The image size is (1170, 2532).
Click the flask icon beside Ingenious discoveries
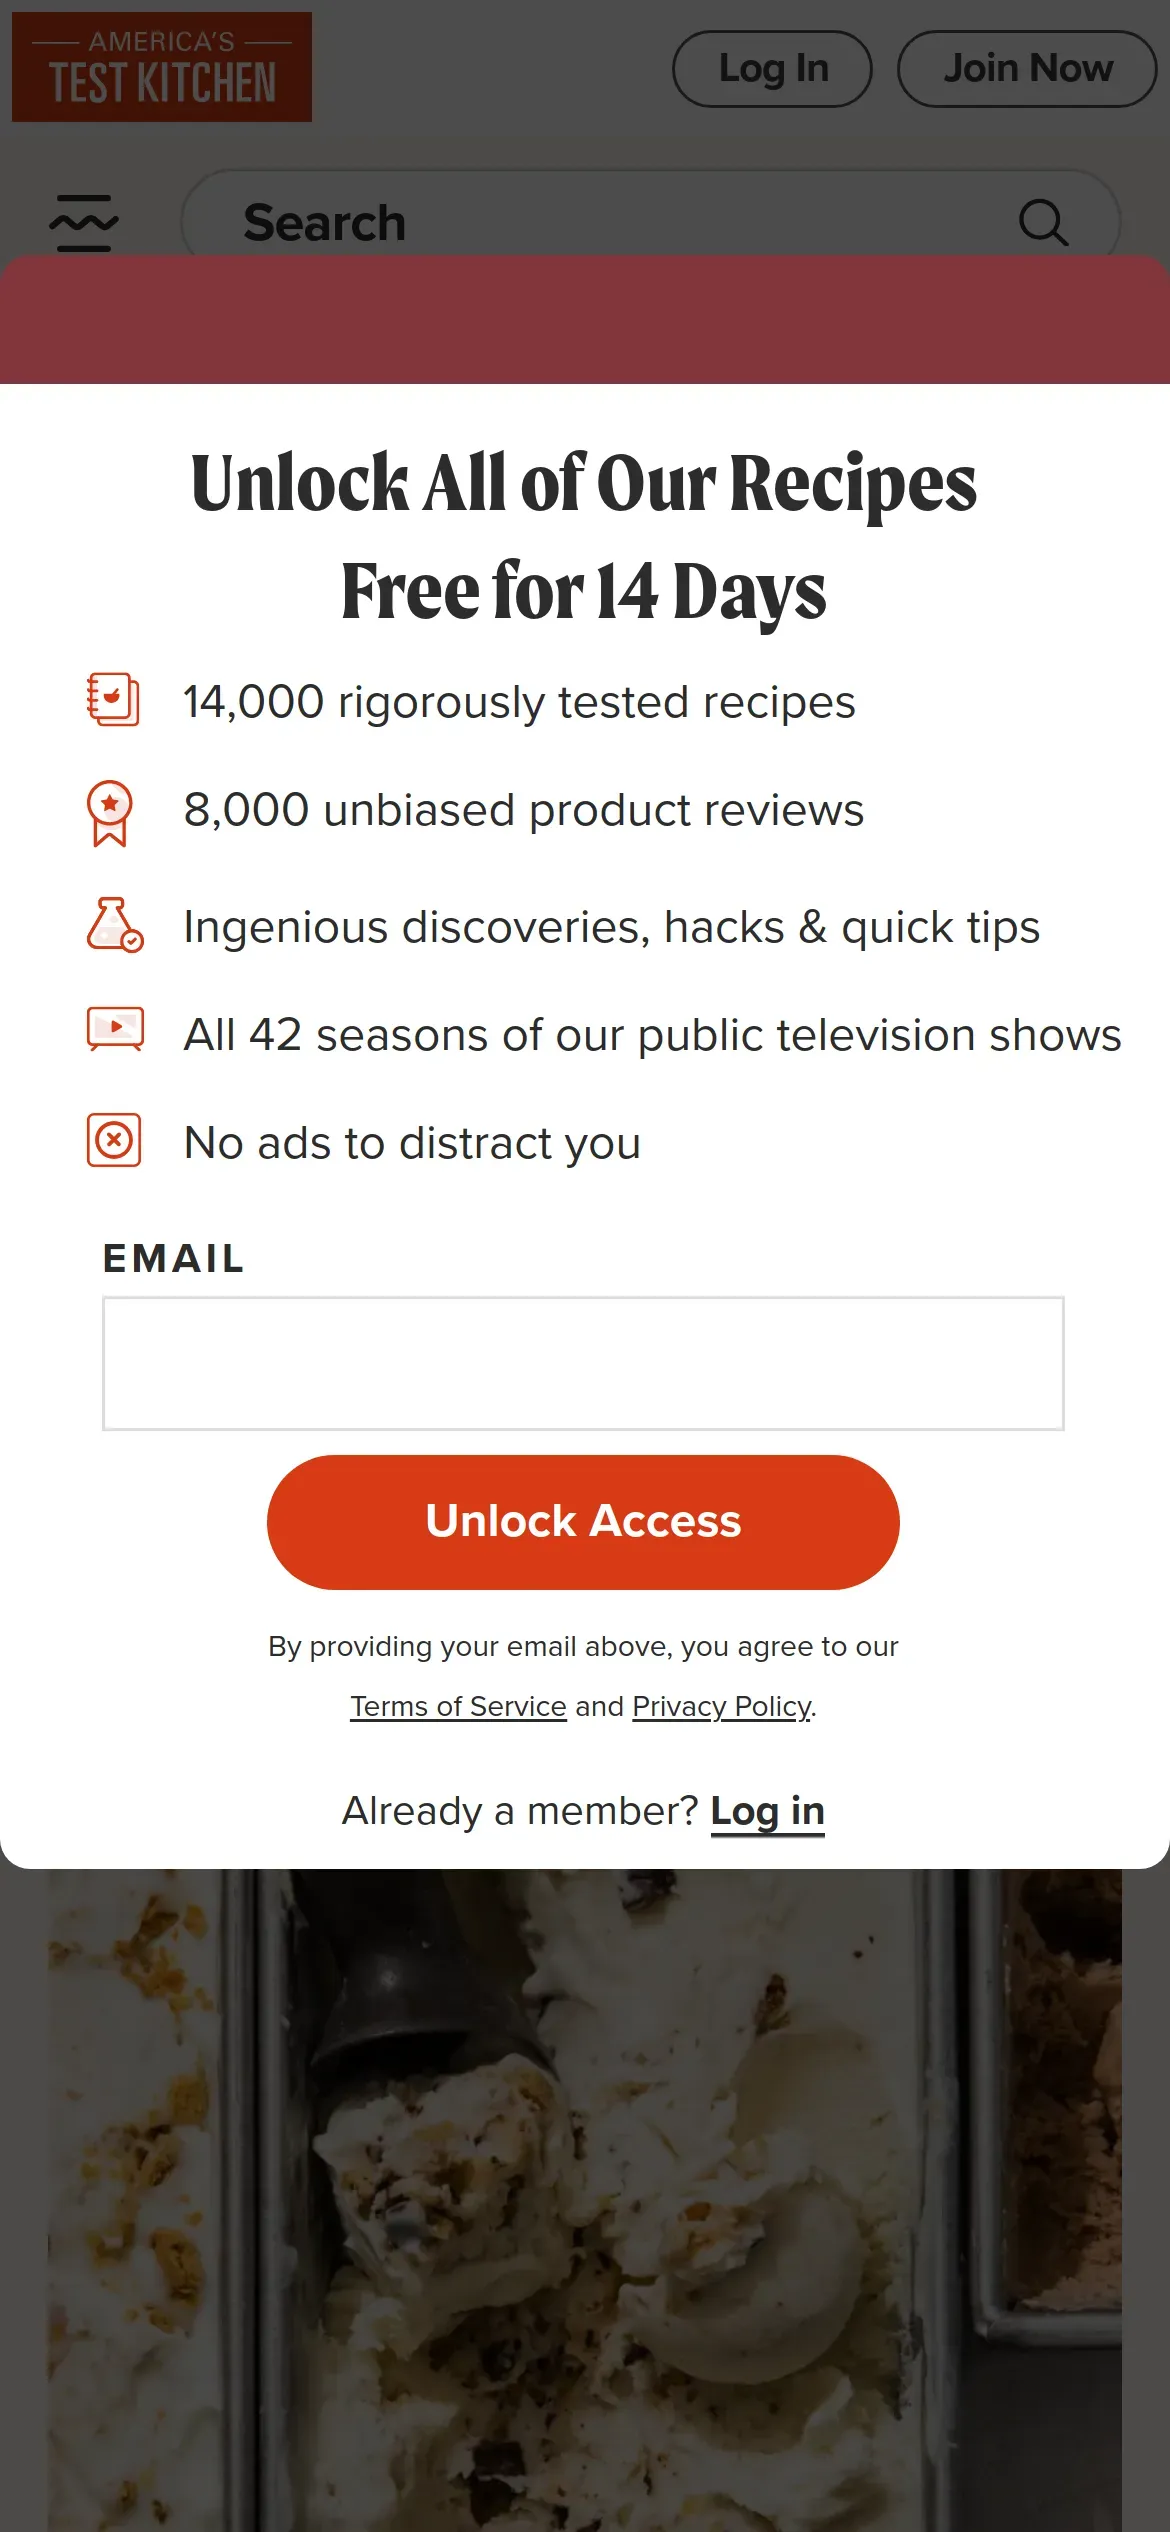115,924
